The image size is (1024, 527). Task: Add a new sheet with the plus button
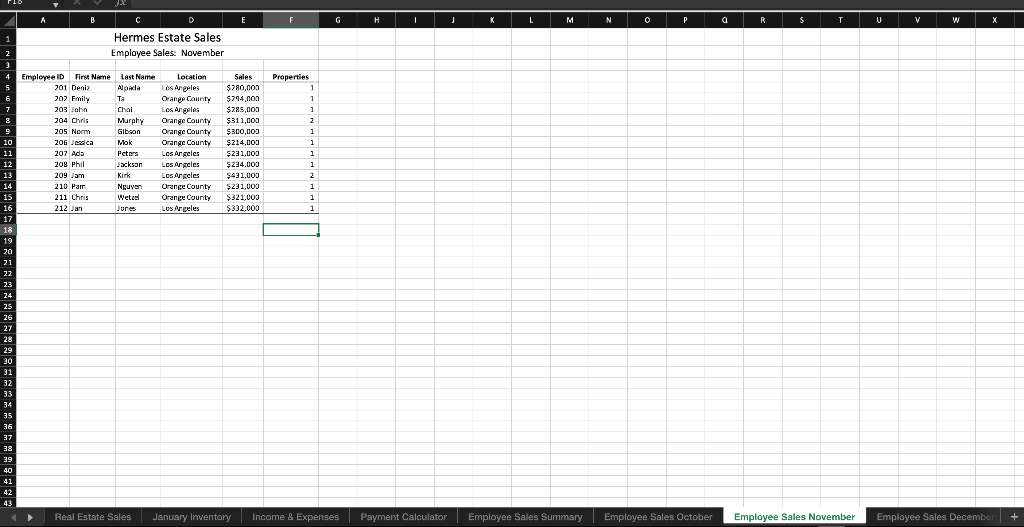pyautogui.click(x=1014, y=517)
